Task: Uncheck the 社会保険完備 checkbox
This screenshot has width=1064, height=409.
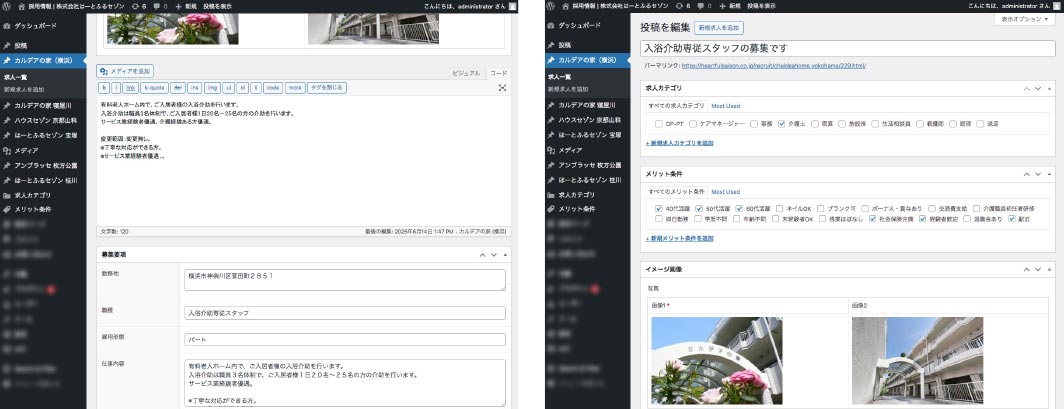Action: 872,220
